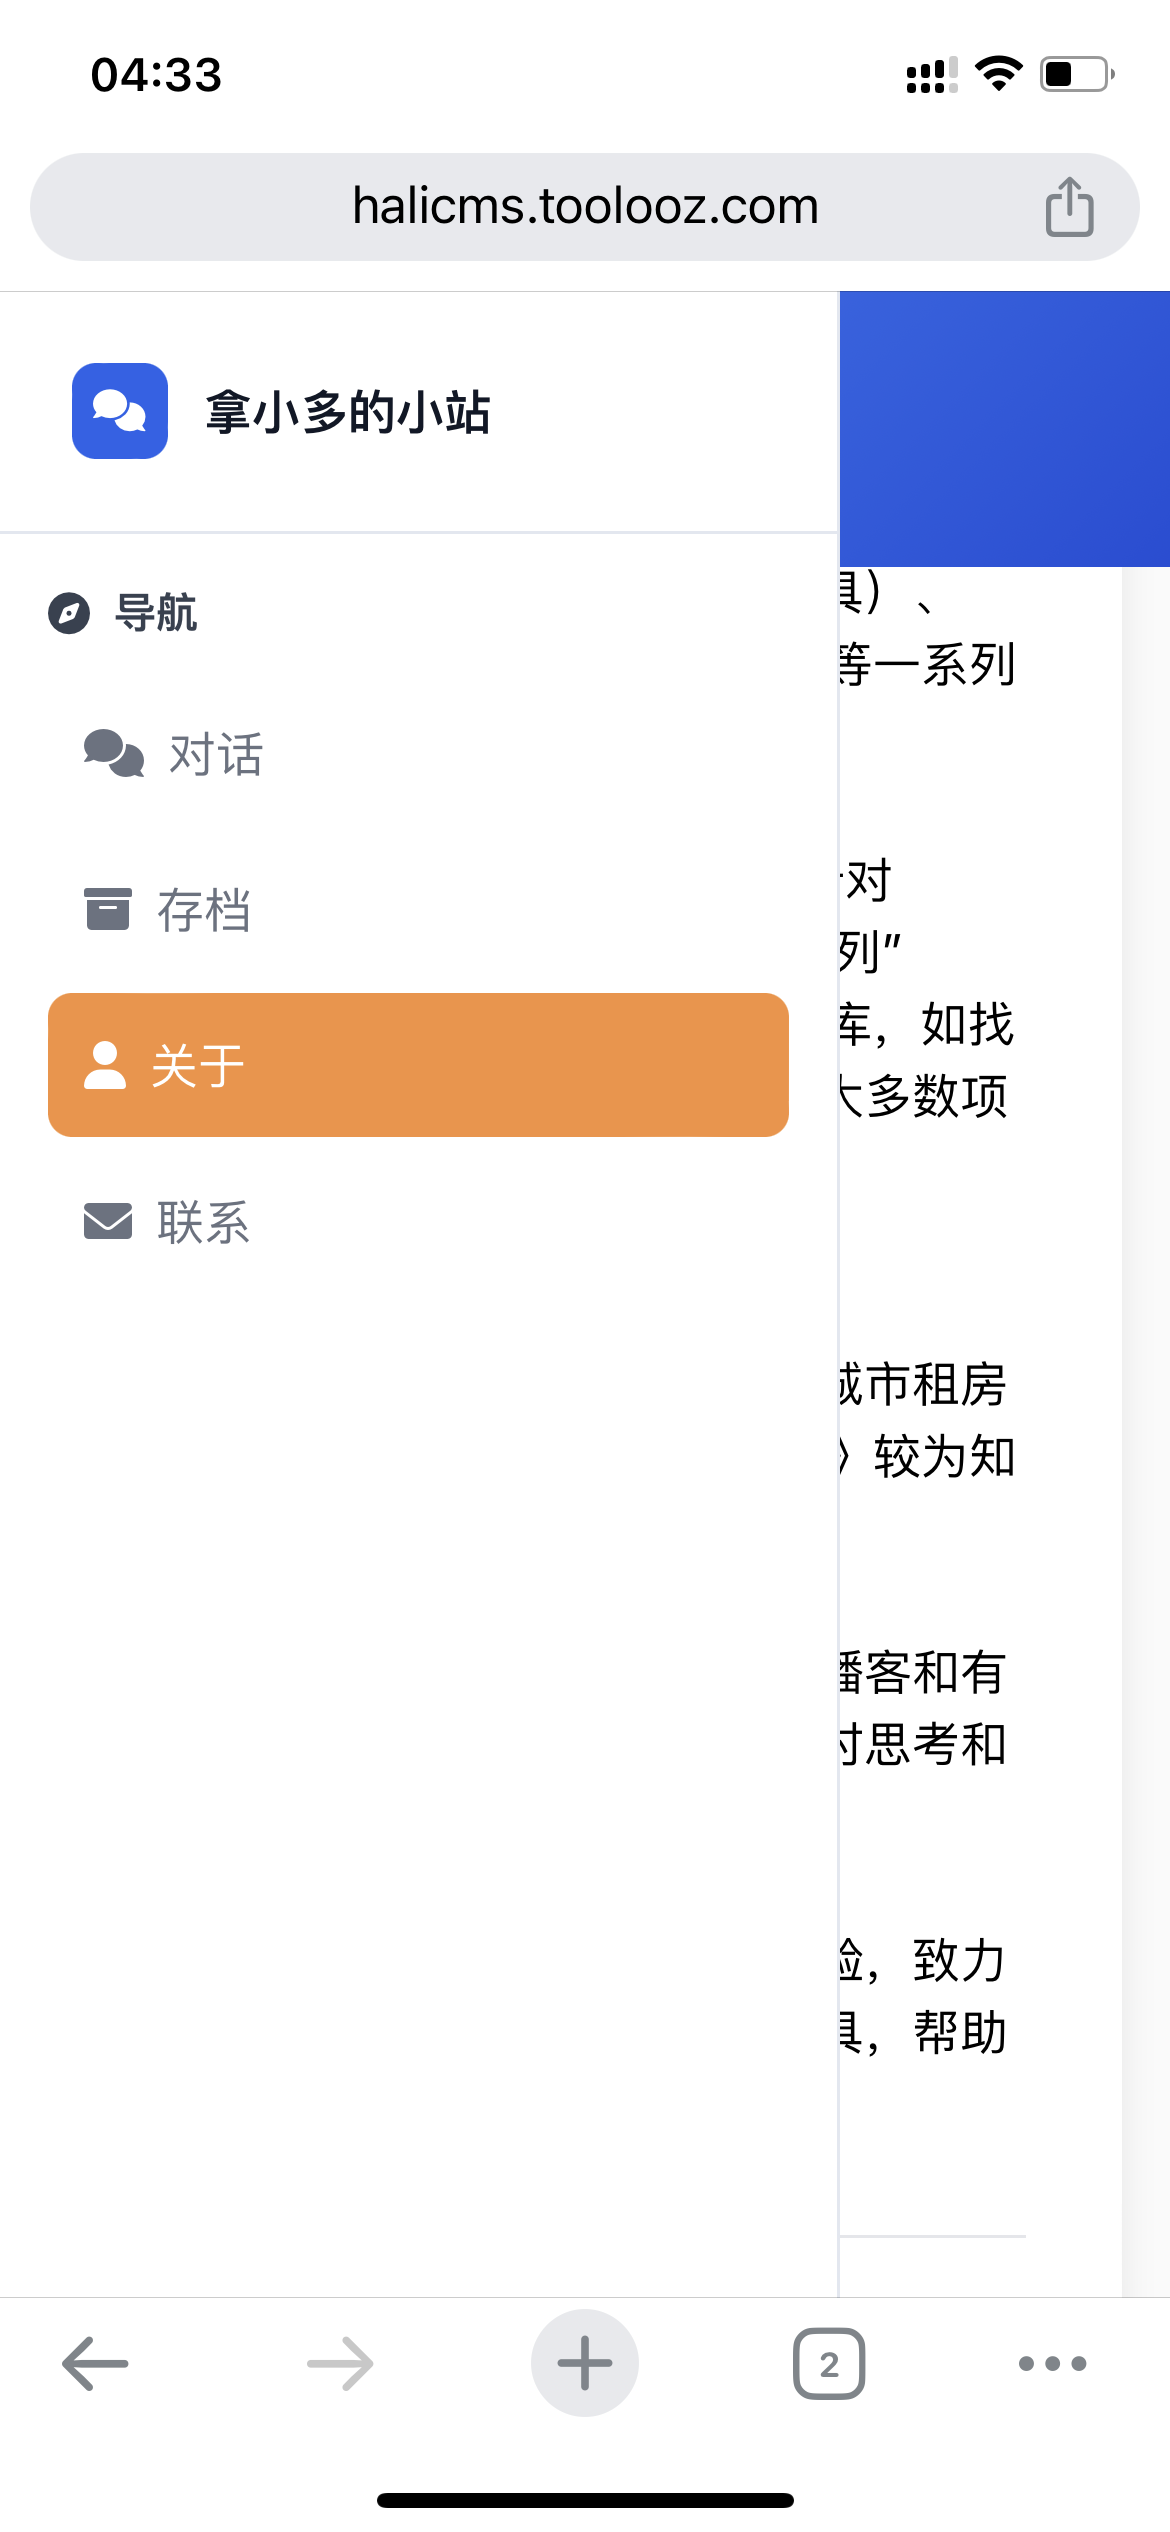Tap the site title 拿小多的小站
The width and height of the screenshot is (1170, 2532).
pyautogui.click(x=348, y=412)
